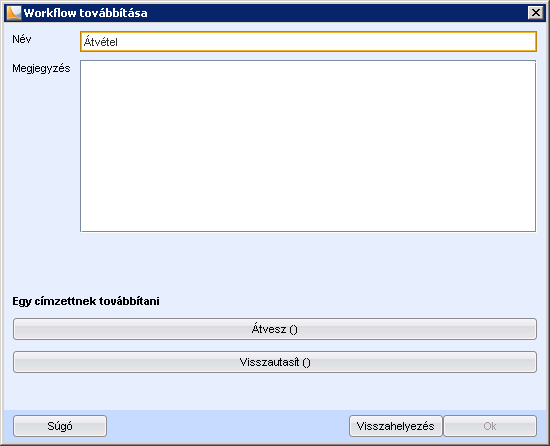Image resolution: width=550 pixels, height=446 pixels.
Task: Click the Workflow továbbítása dialog icon
Action: point(14,13)
